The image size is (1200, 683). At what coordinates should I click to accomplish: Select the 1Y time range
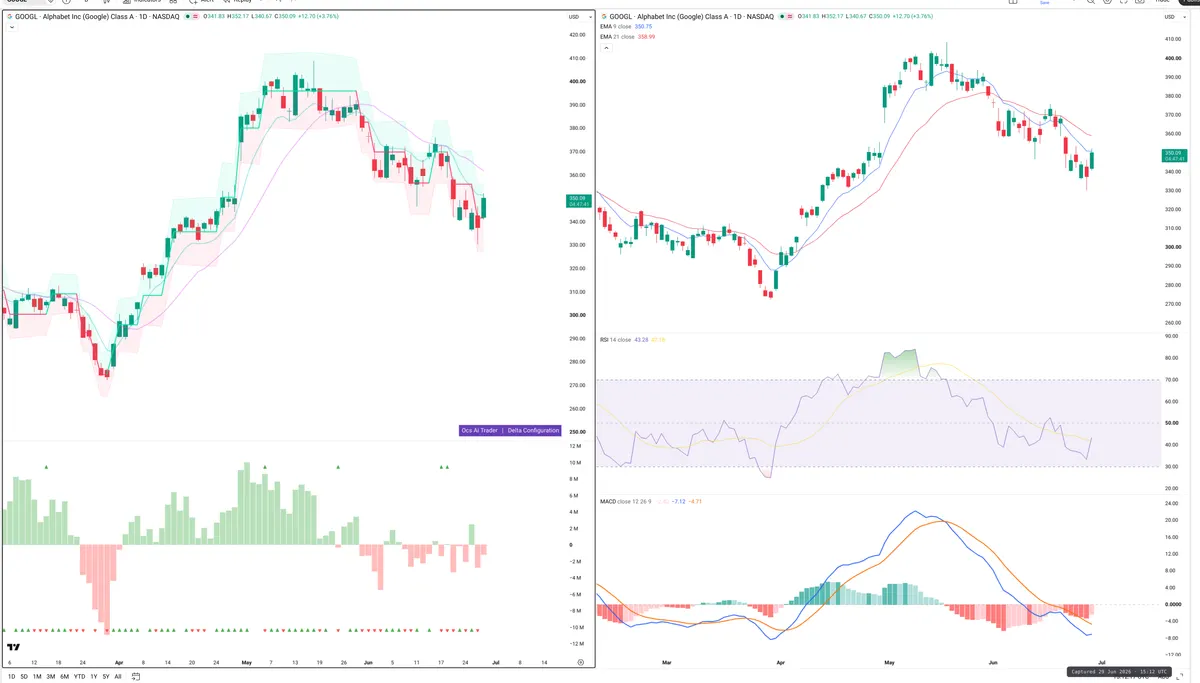pyautogui.click(x=94, y=677)
